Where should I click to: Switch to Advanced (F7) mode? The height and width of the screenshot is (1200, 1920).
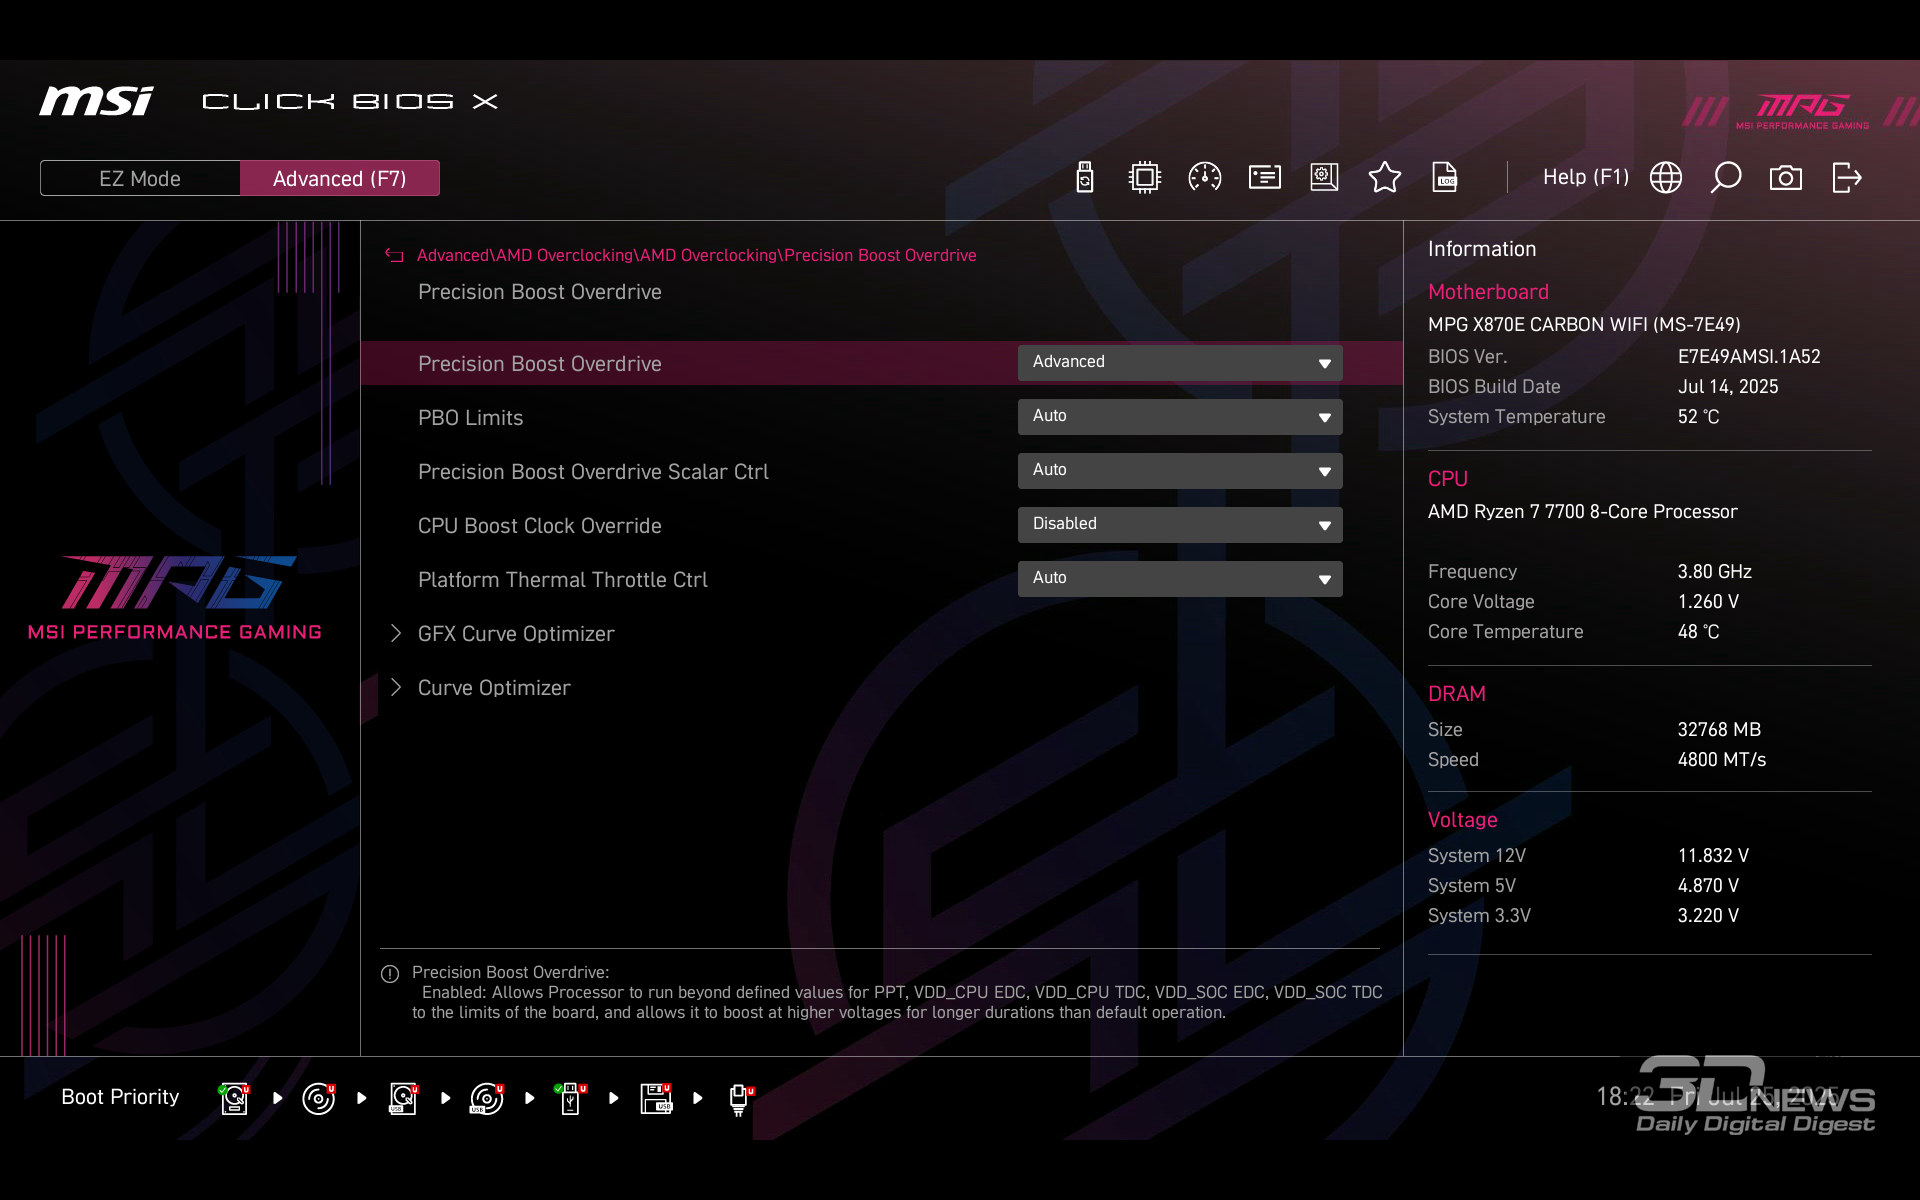click(340, 178)
